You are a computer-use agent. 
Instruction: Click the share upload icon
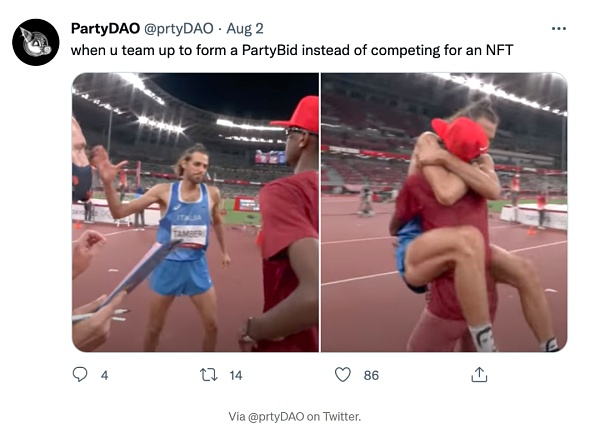point(479,374)
